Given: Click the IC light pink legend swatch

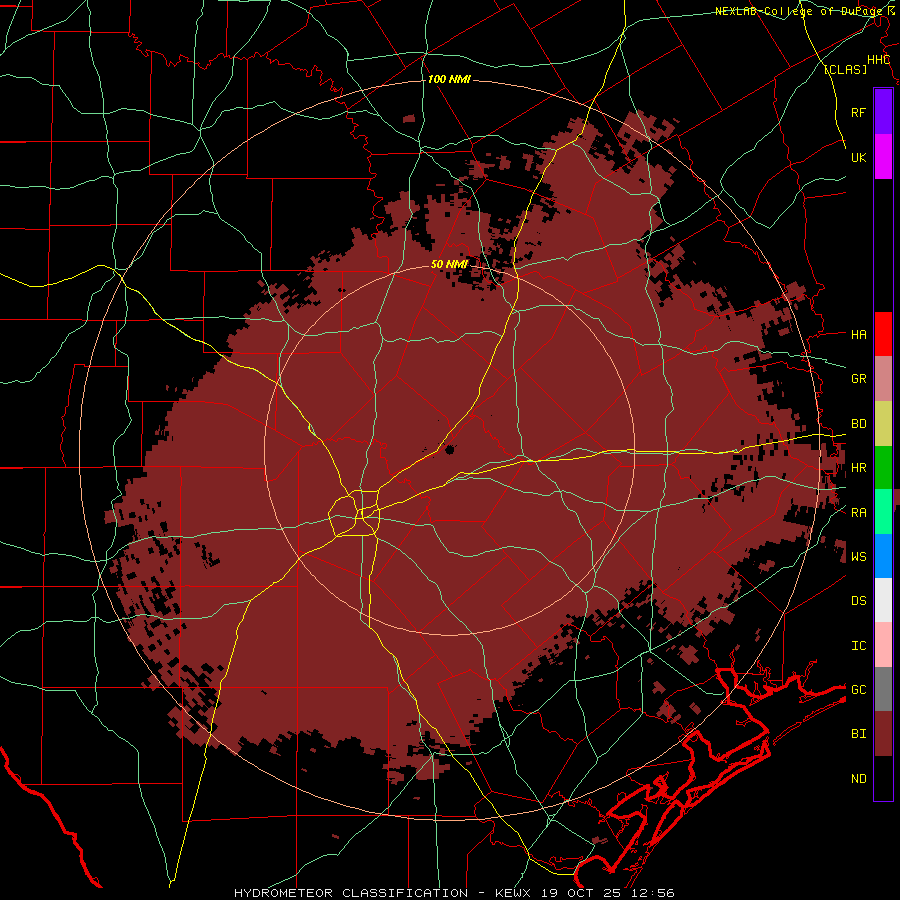Looking at the screenshot, I should tap(883, 645).
